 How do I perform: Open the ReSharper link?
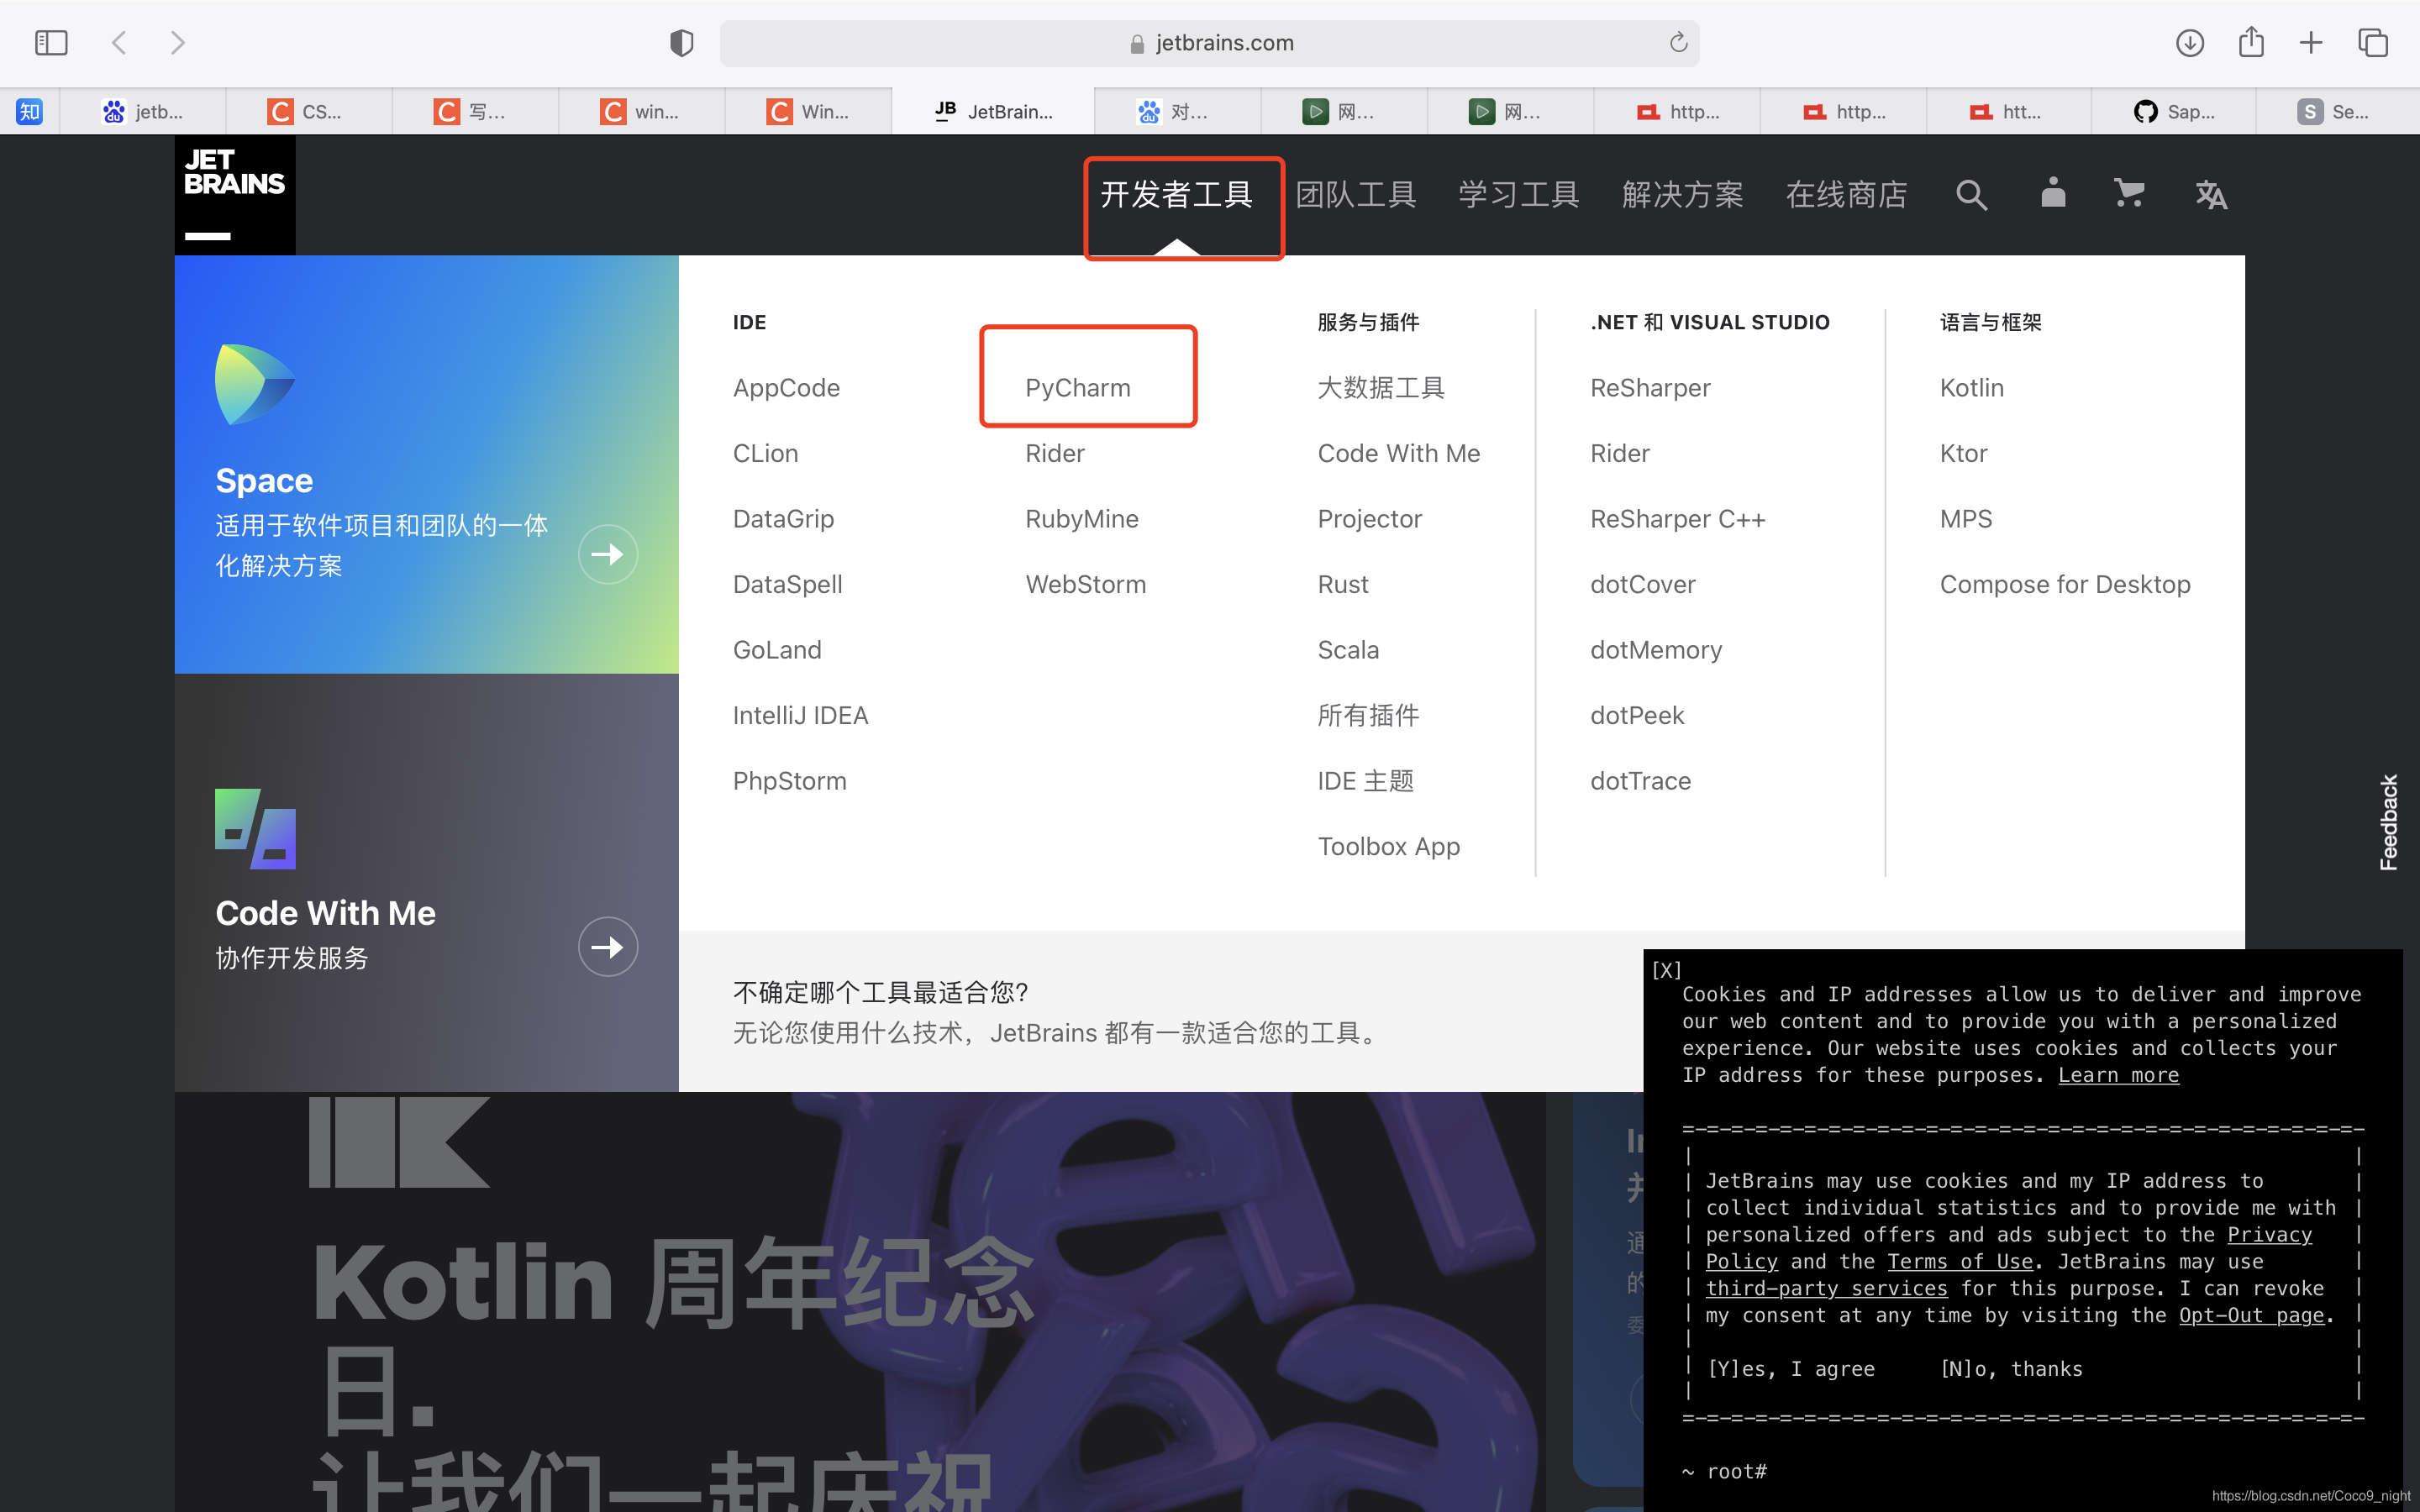[x=1650, y=388]
